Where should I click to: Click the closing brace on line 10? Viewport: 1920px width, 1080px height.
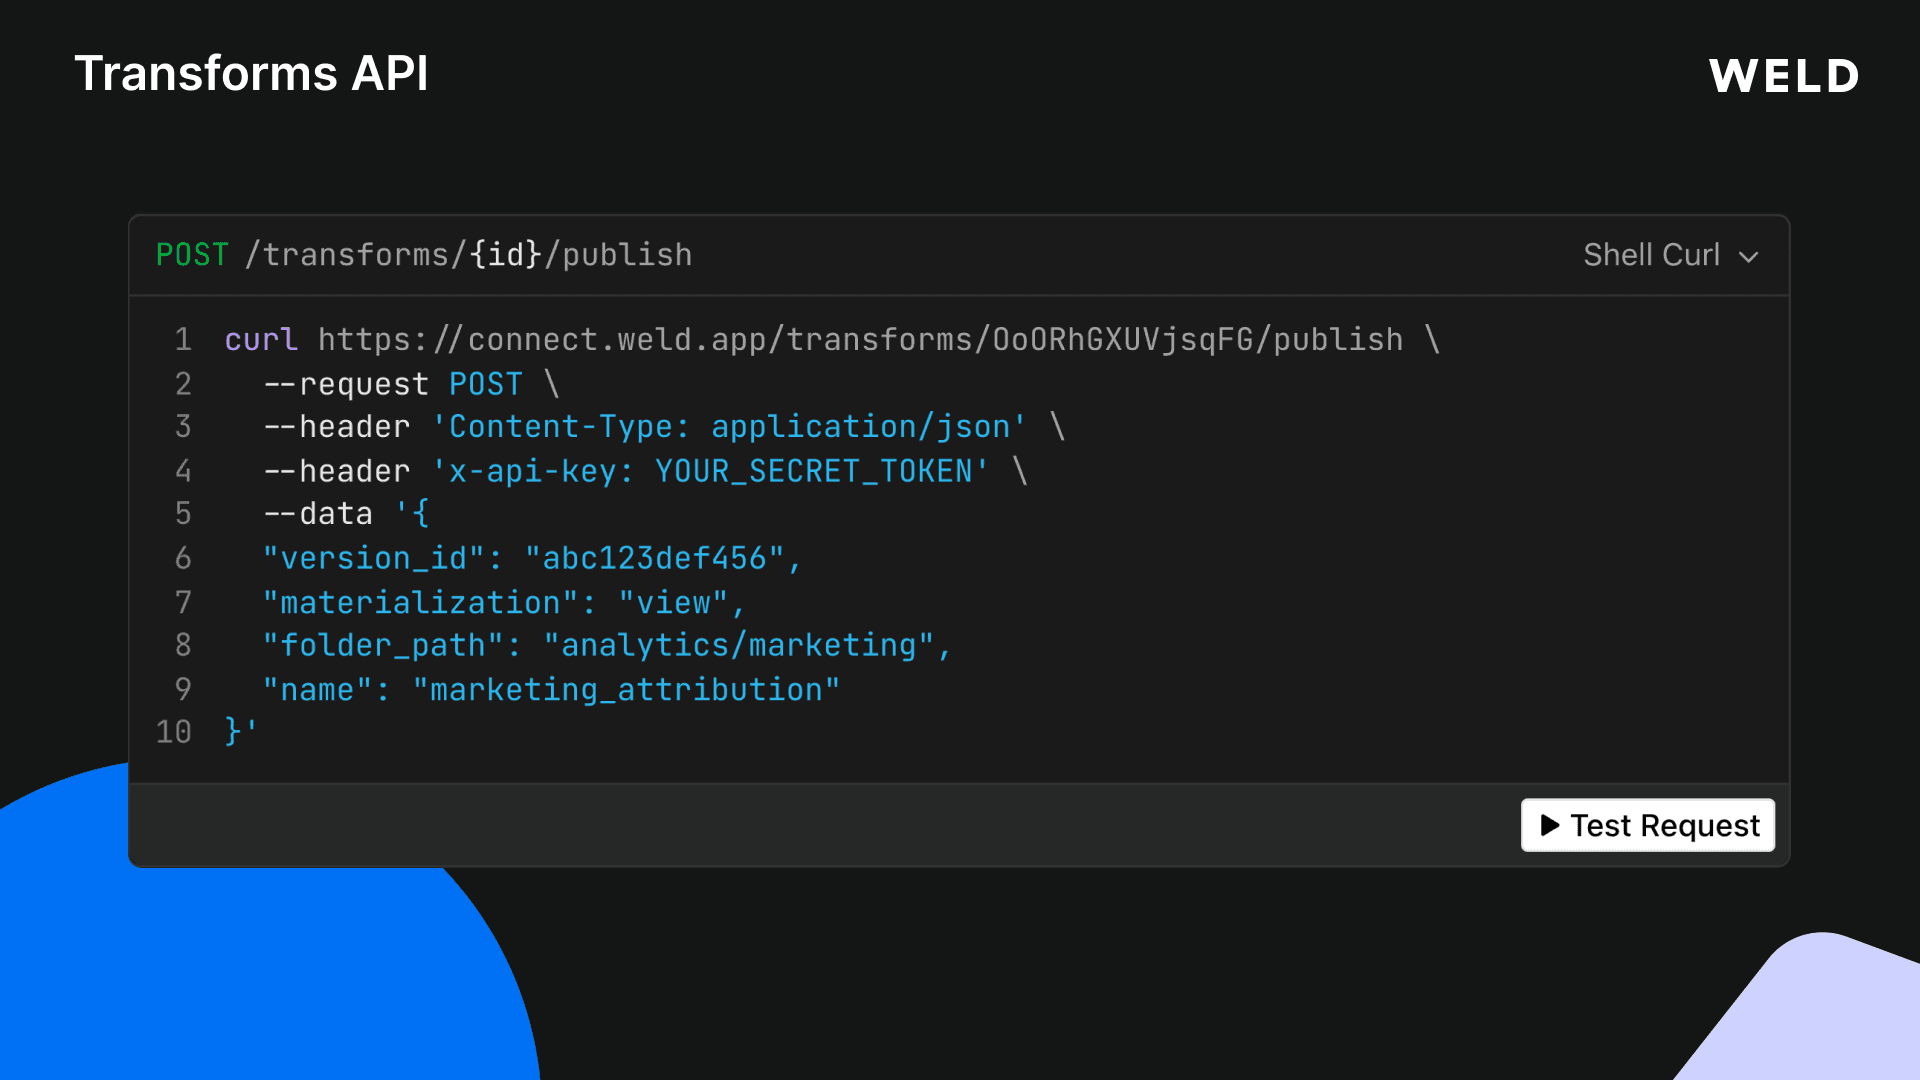pos(231,732)
